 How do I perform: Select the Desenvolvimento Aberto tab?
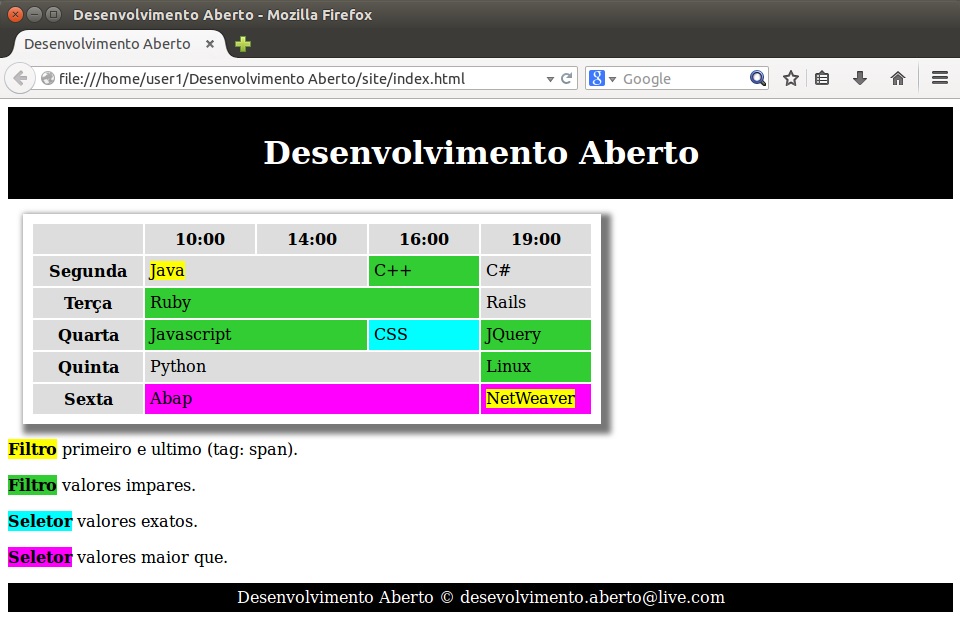point(107,44)
